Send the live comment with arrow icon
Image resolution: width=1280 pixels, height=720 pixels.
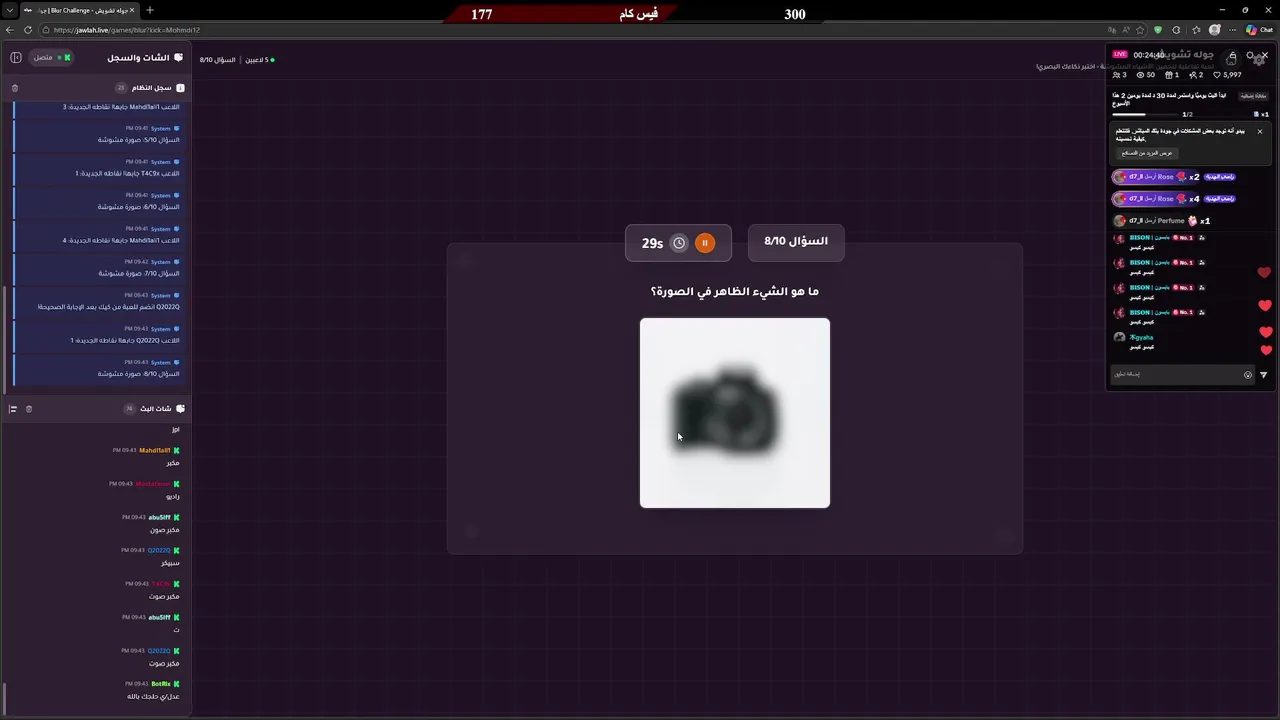pos(1264,375)
